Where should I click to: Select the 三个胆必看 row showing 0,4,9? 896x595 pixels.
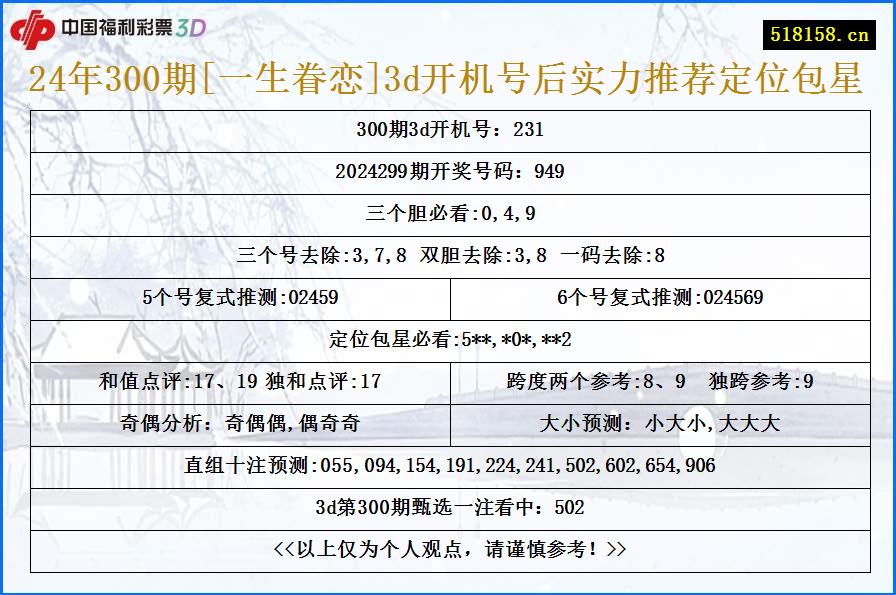click(x=448, y=214)
